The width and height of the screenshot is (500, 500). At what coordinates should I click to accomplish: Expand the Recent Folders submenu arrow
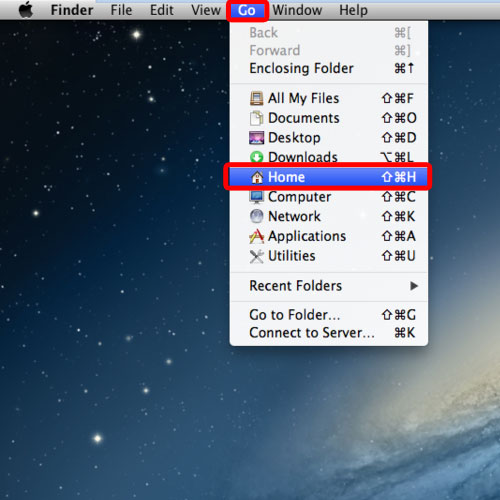pyautogui.click(x=414, y=286)
